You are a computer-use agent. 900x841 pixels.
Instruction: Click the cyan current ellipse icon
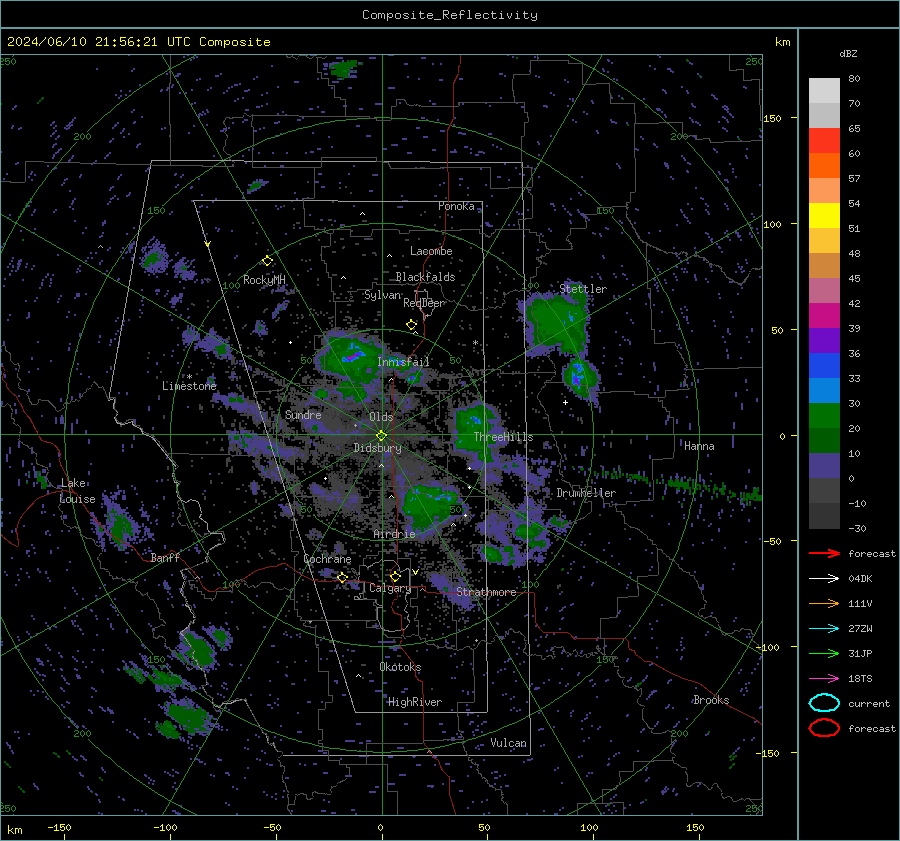pyautogui.click(x=824, y=703)
